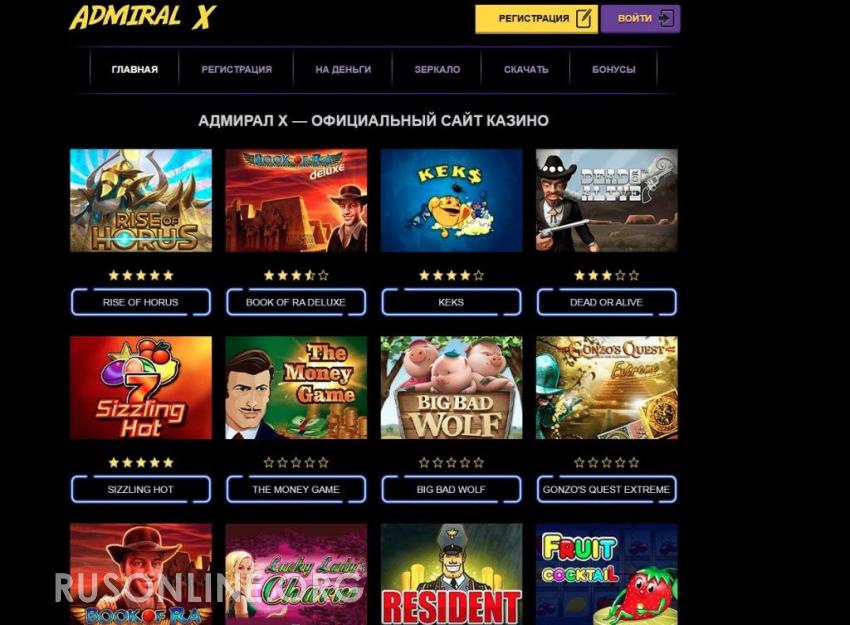
Task: Open the На деньги menu item
Action: click(343, 69)
